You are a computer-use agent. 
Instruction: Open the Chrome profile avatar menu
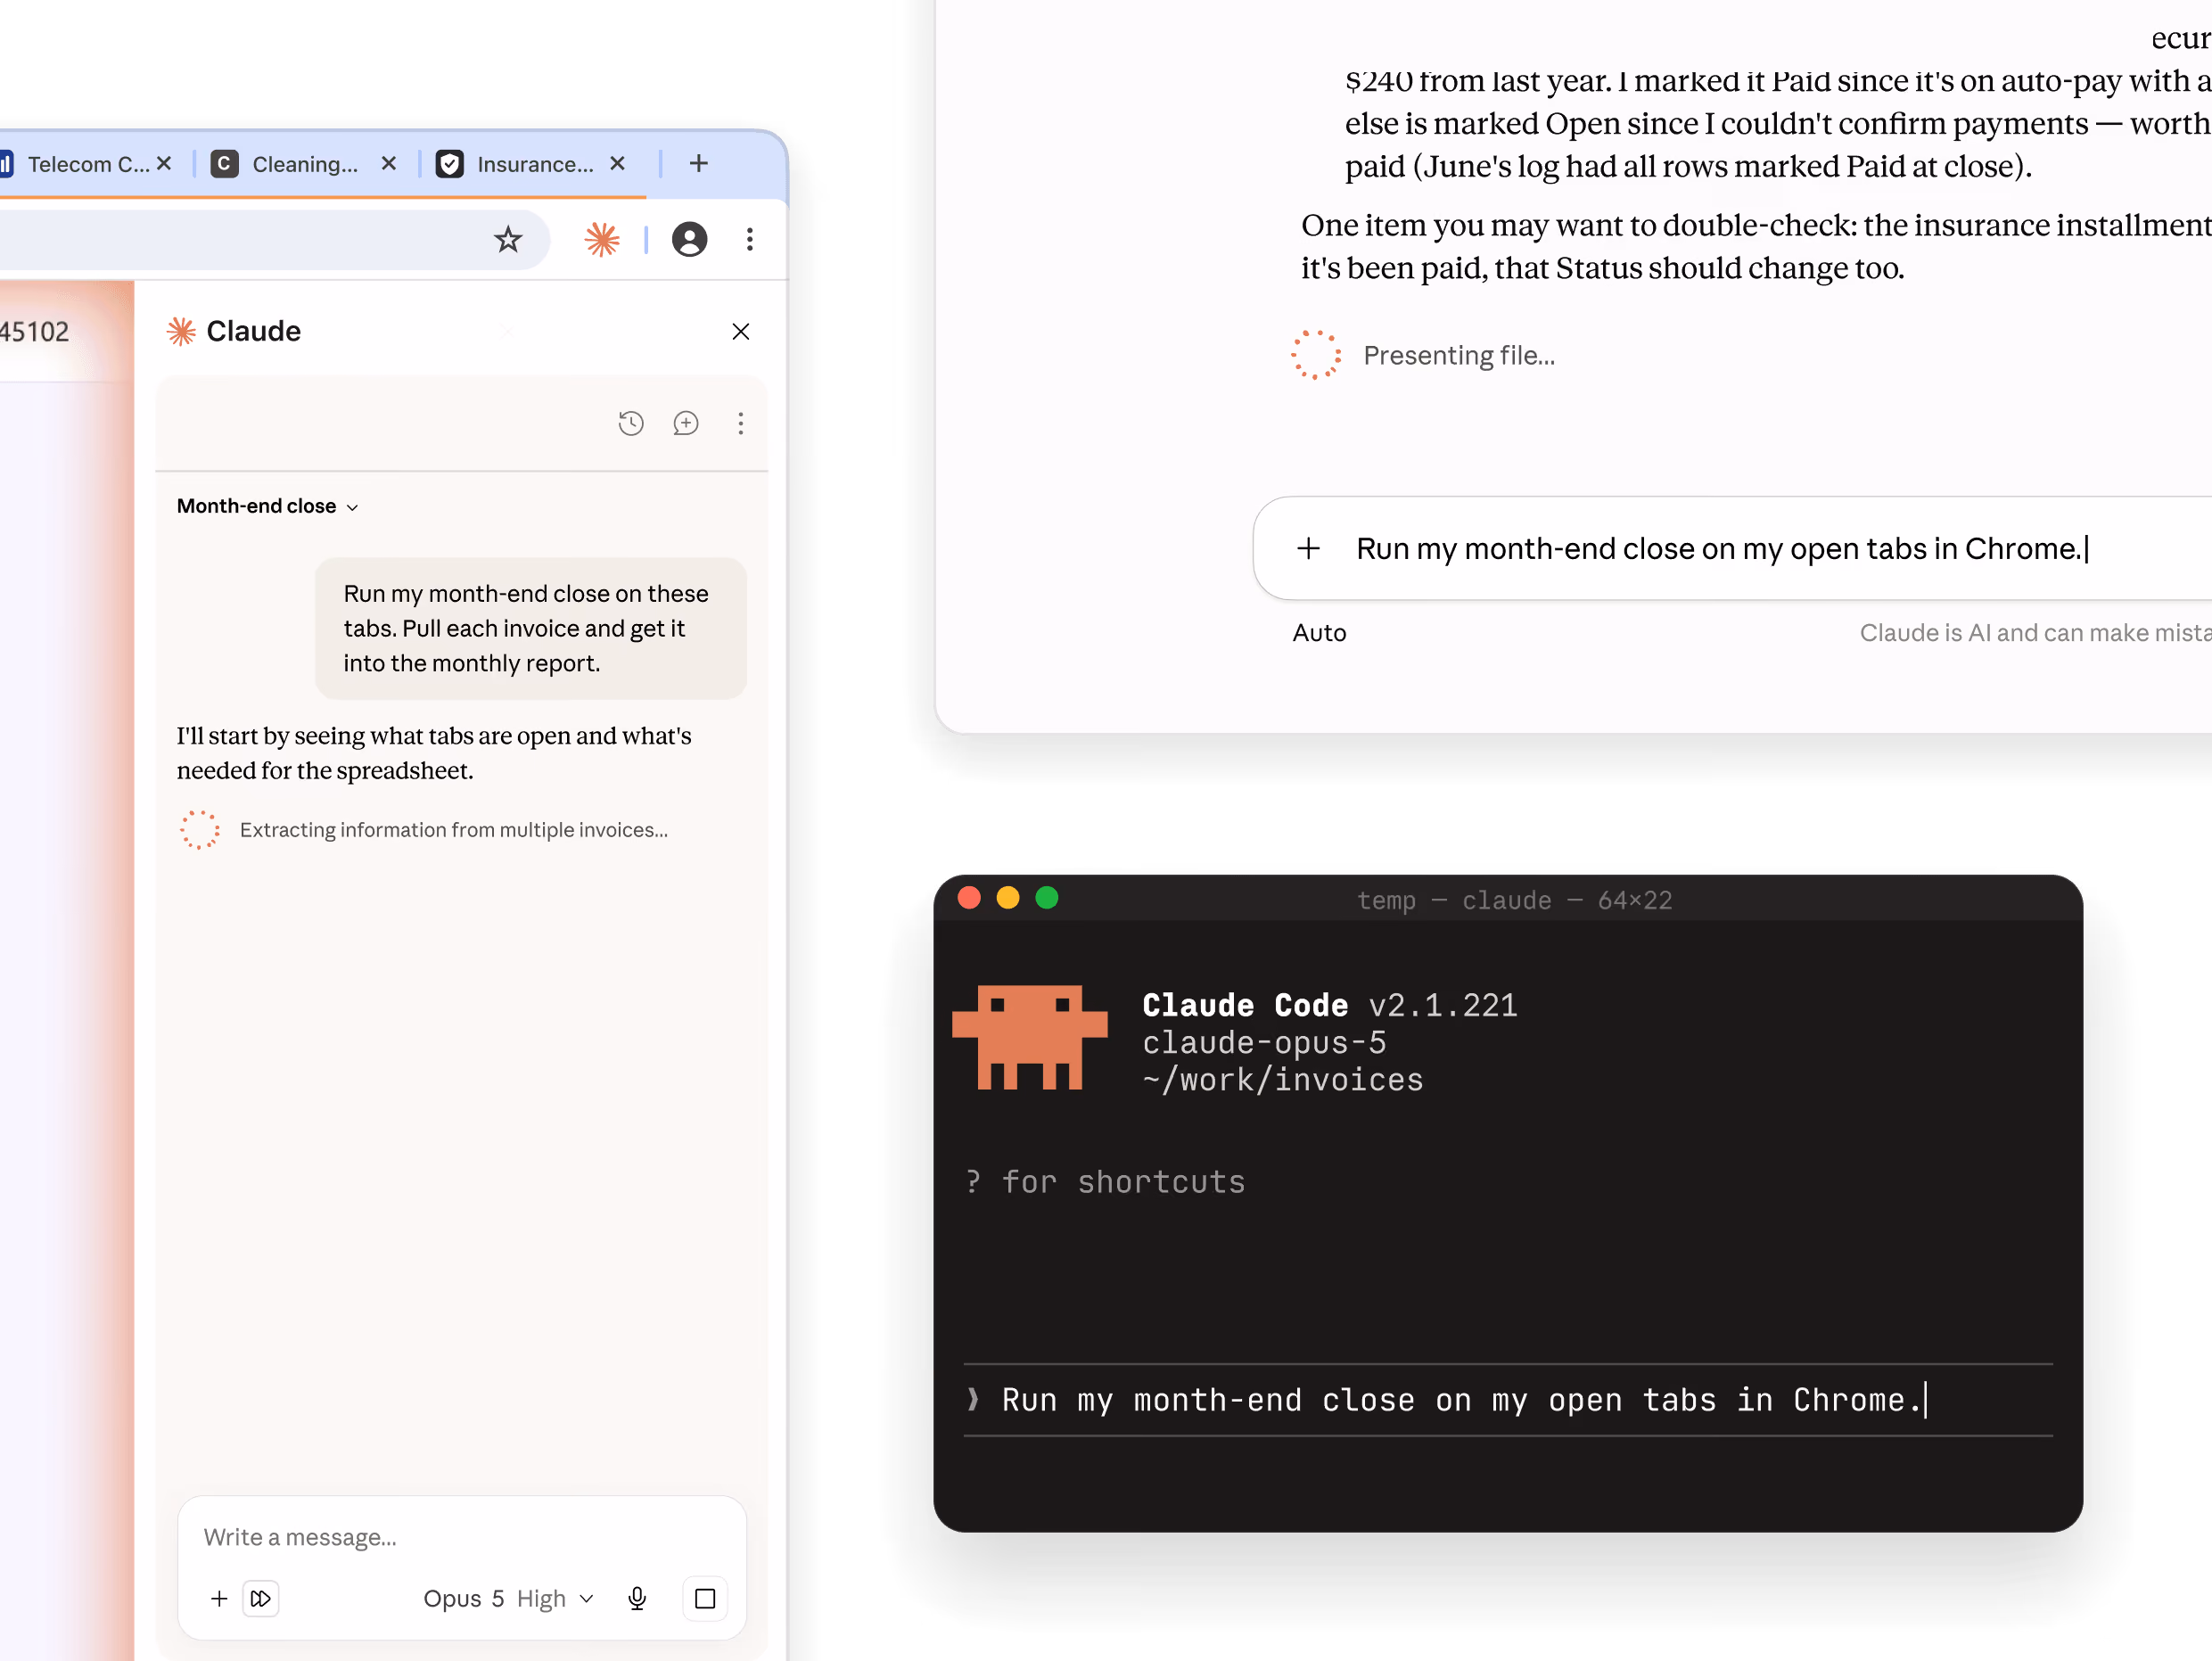point(690,240)
